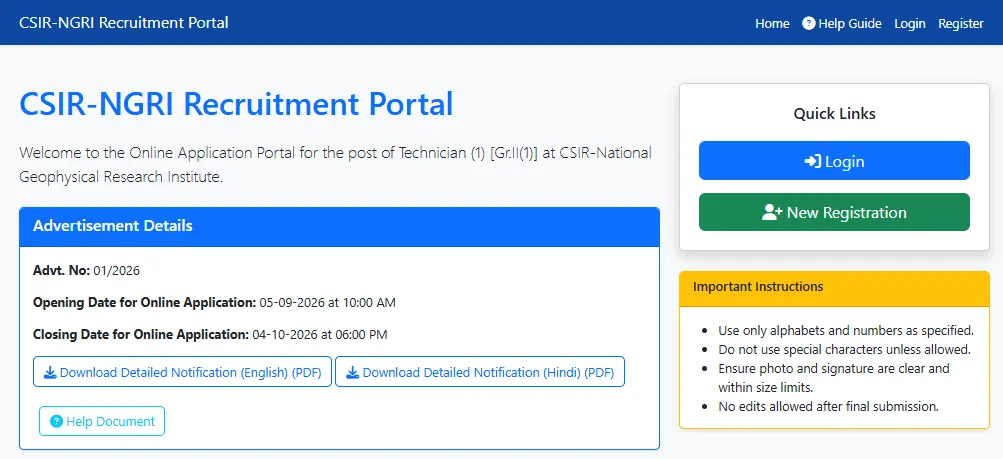Click the green New Registration button

pos(834,212)
